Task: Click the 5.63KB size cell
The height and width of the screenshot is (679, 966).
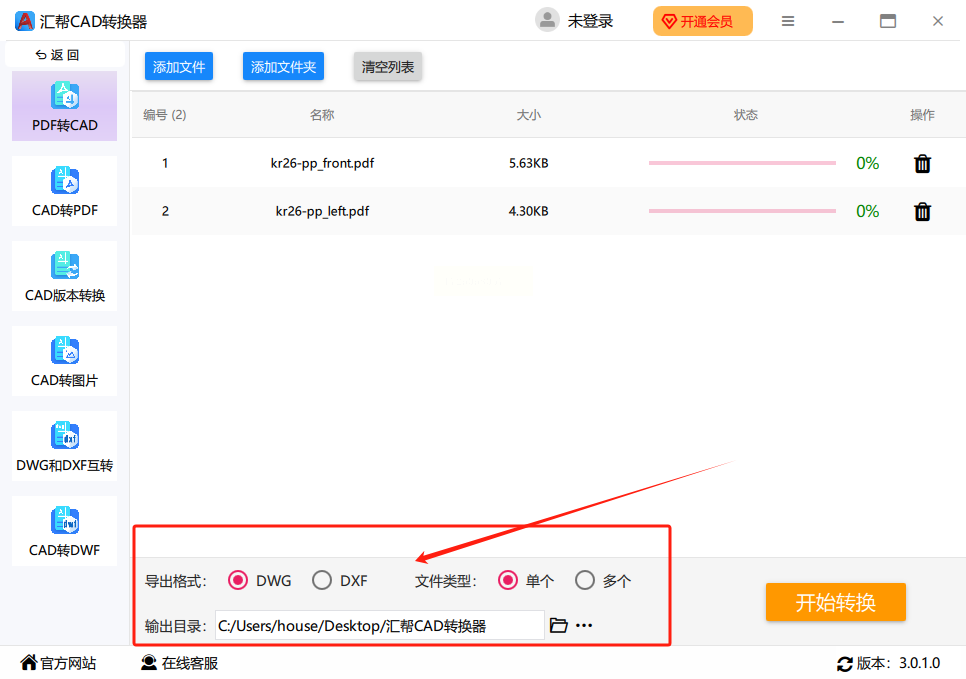Action: (x=529, y=163)
